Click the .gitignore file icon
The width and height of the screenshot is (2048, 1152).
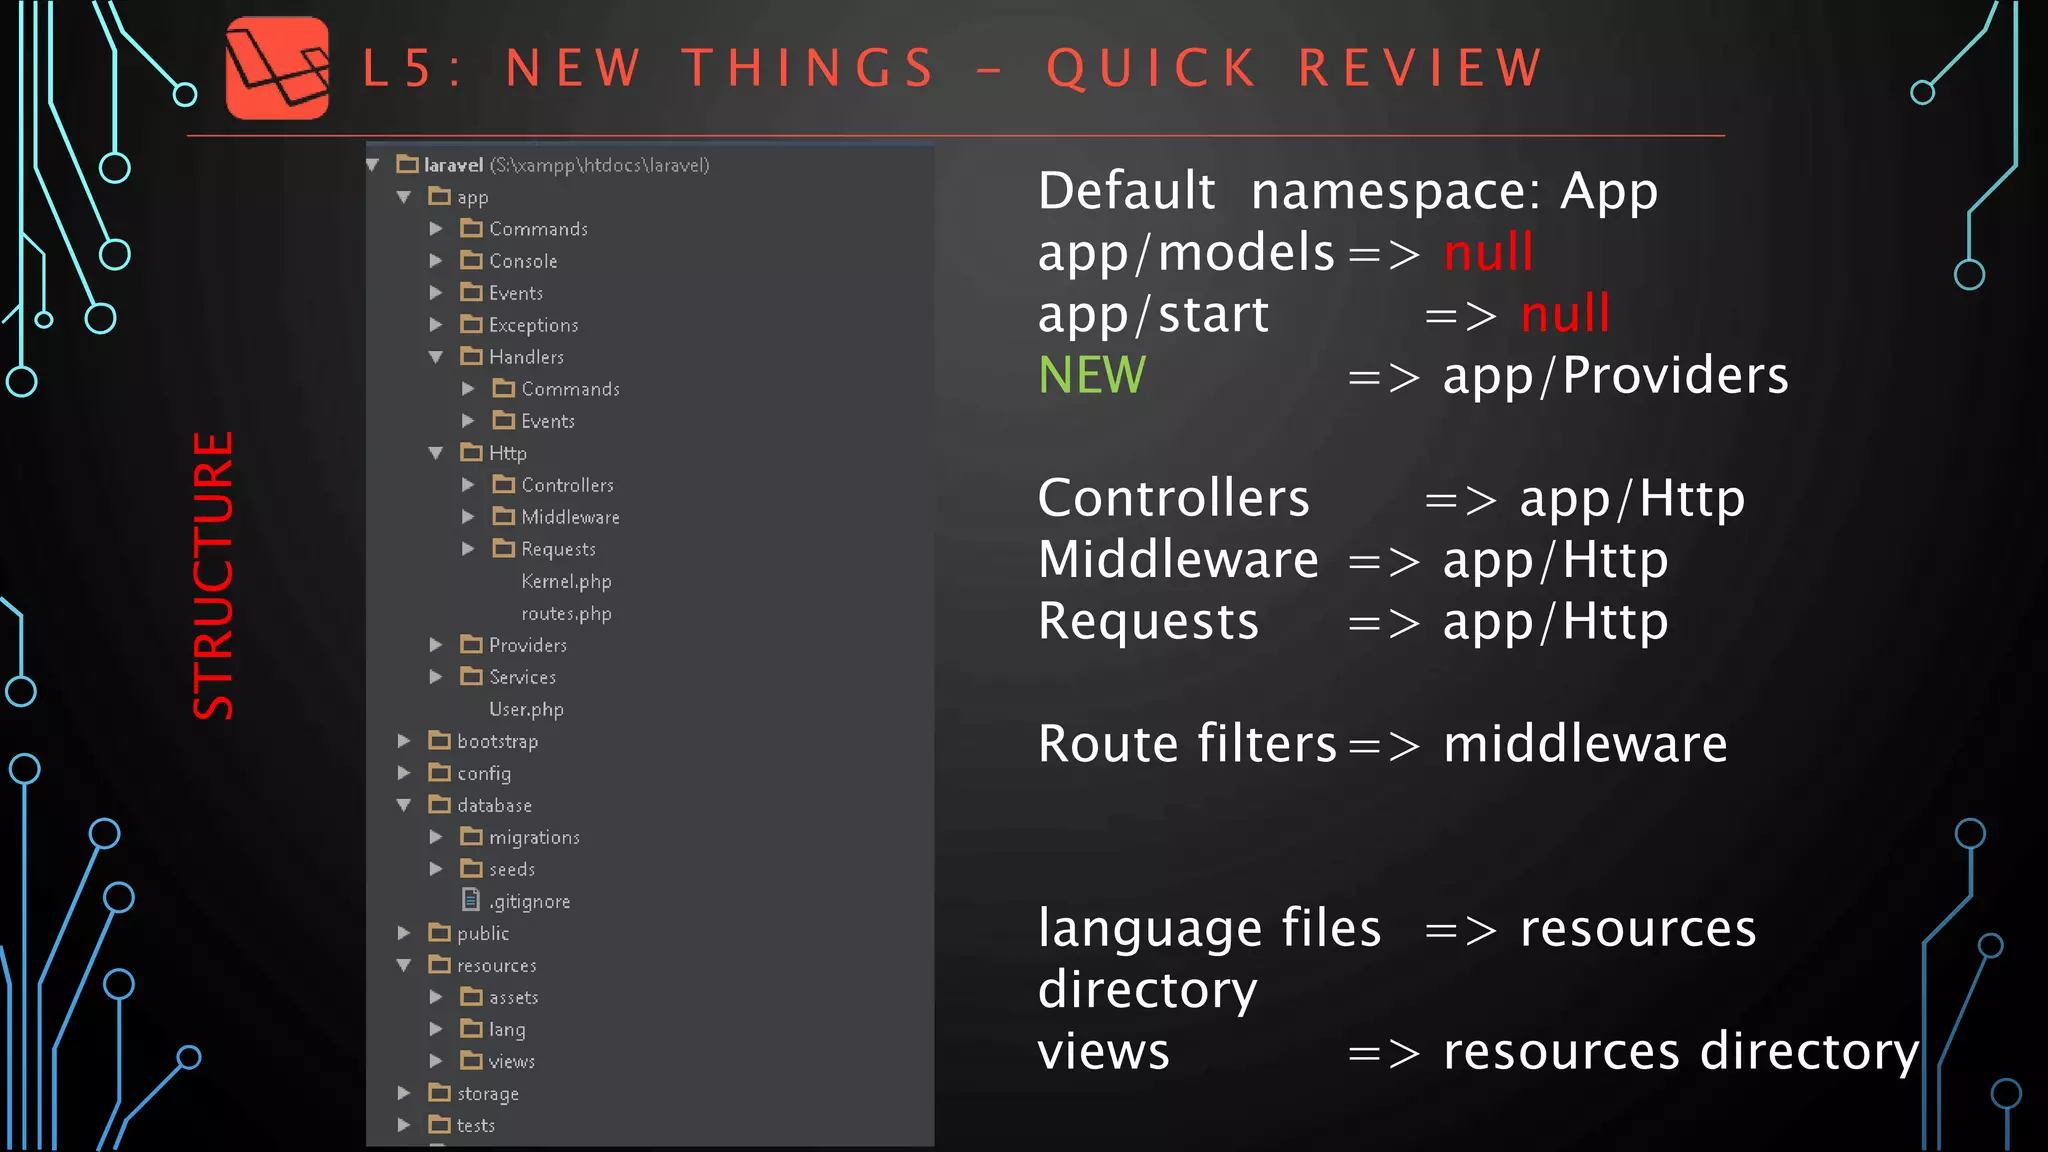471,900
